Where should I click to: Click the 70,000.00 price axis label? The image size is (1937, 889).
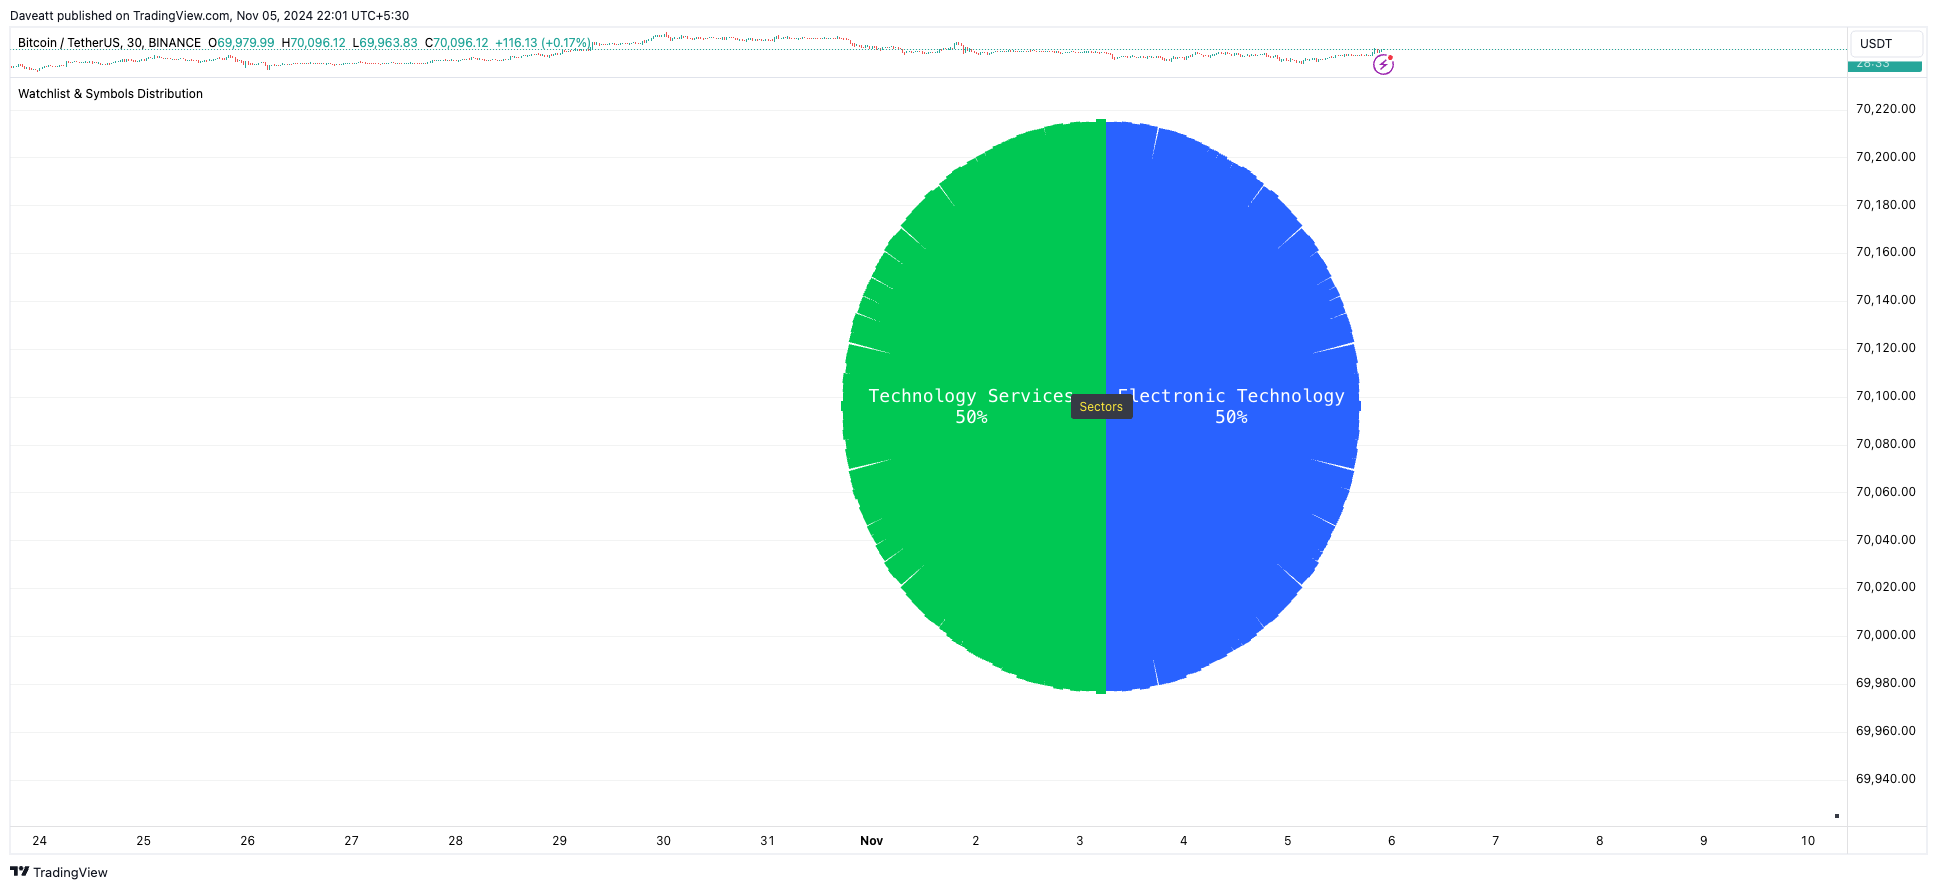pos(1885,635)
